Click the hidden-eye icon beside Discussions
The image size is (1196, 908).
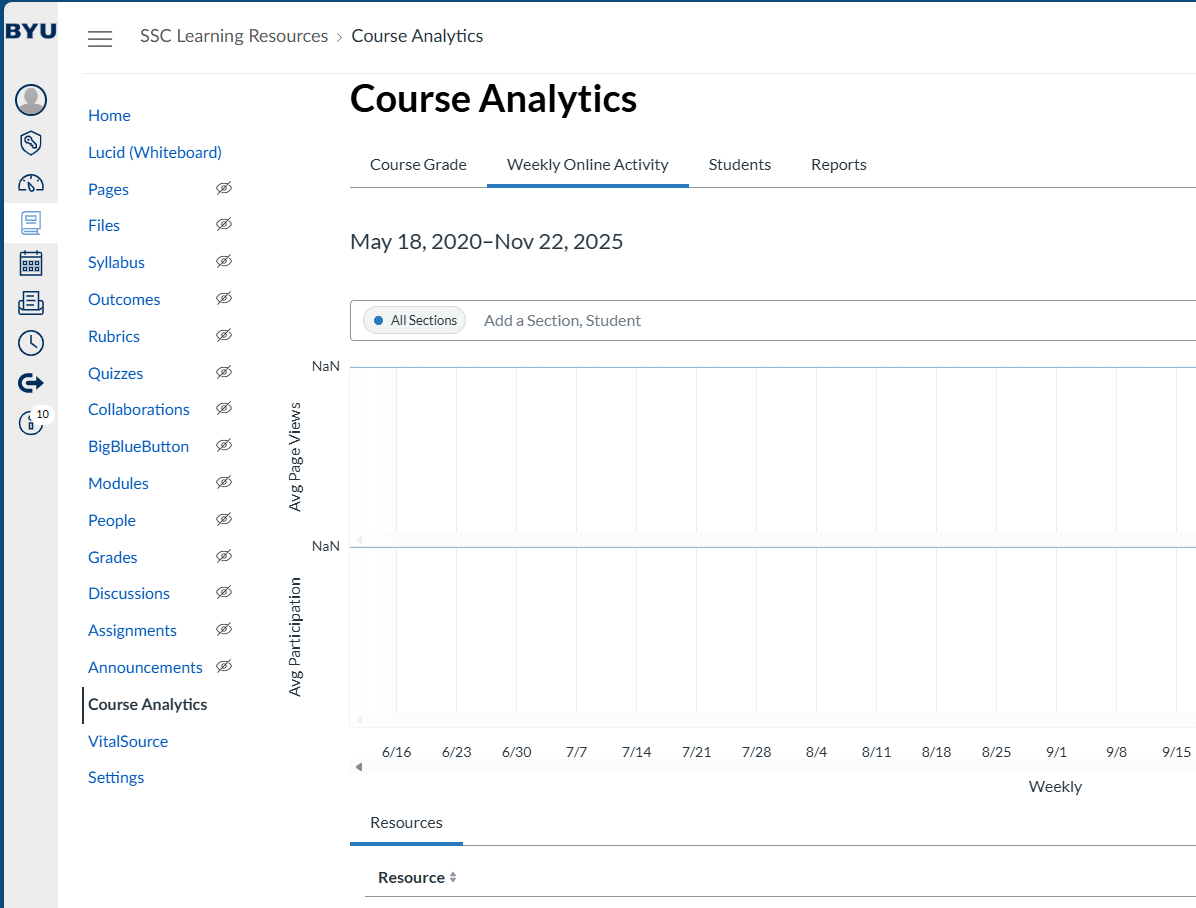pos(223,592)
